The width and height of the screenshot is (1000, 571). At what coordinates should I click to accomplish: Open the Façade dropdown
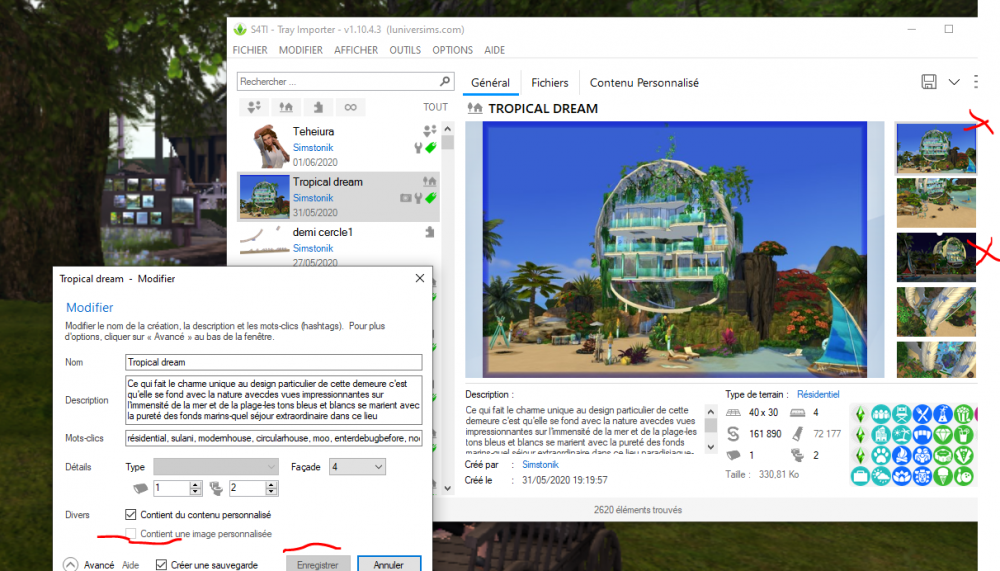357,467
